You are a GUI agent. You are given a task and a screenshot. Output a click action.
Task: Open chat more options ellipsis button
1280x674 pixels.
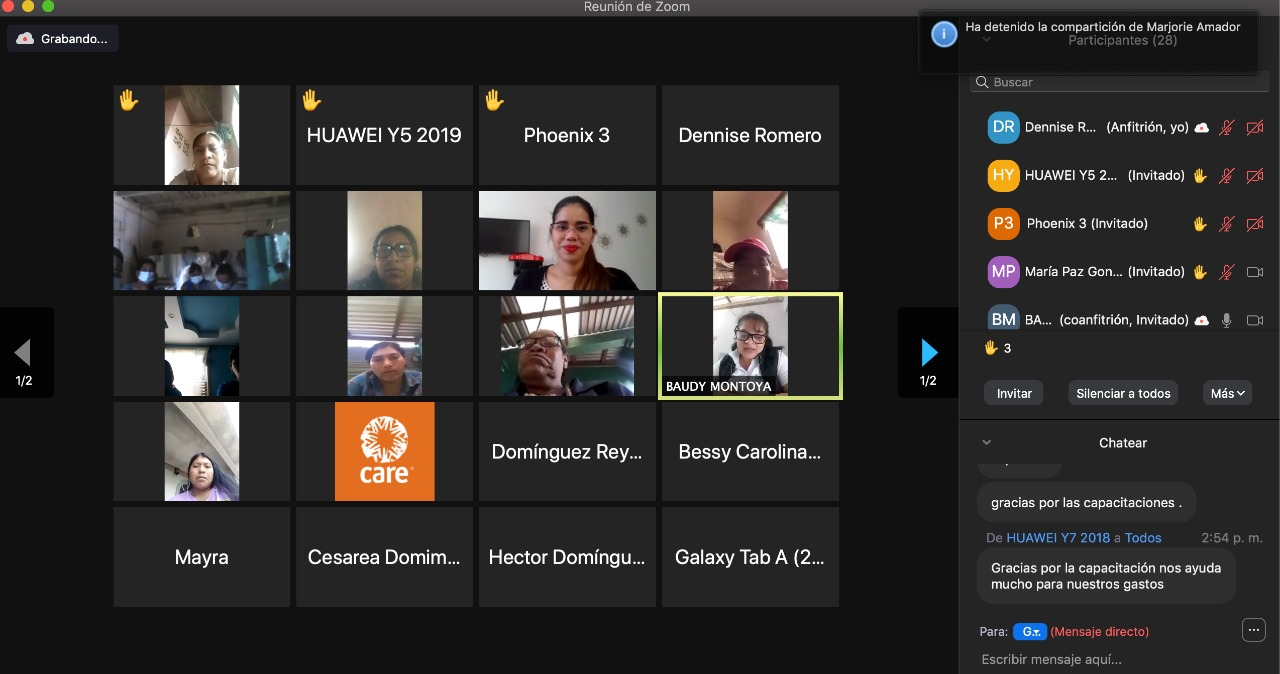pyautogui.click(x=1253, y=630)
